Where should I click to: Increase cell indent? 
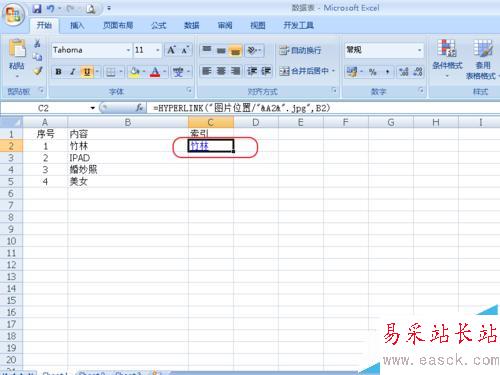tap(266, 71)
